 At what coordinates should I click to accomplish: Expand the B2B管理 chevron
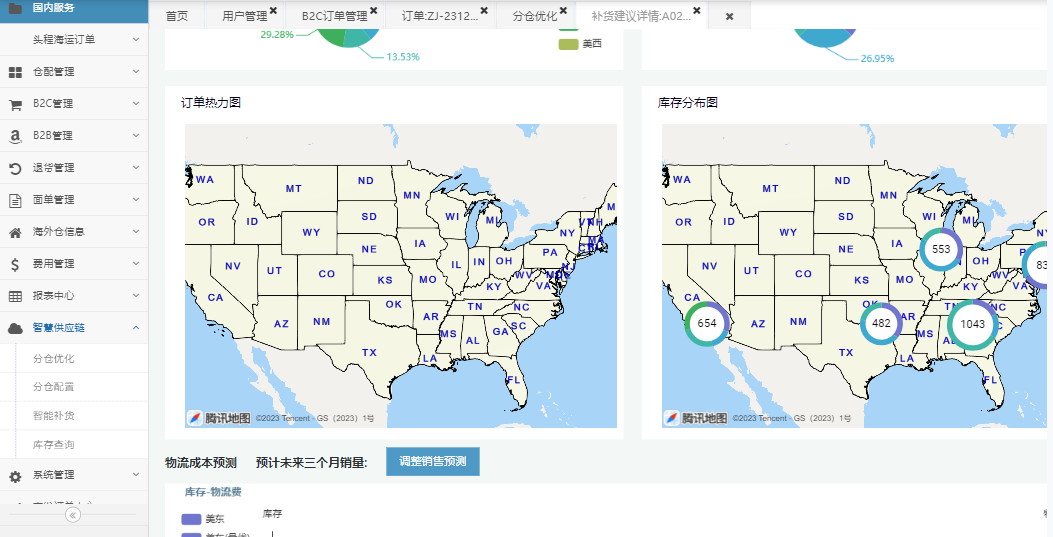pos(136,136)
